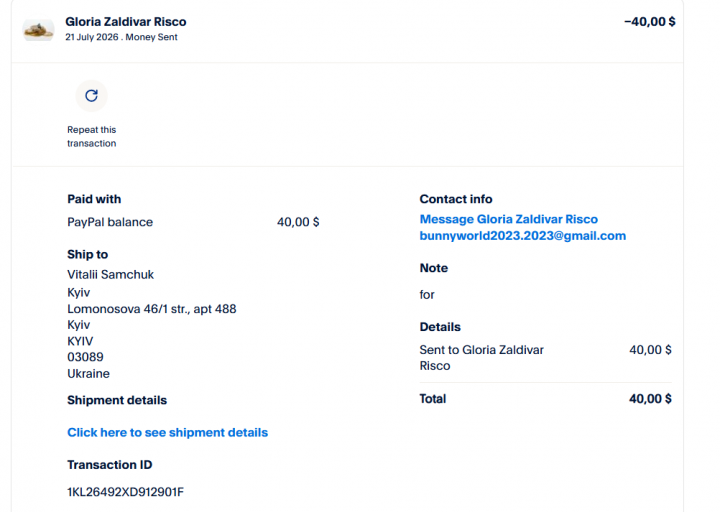
Task: Click the Gloria Zaldivar Risco header name
Action: [126, 22]
